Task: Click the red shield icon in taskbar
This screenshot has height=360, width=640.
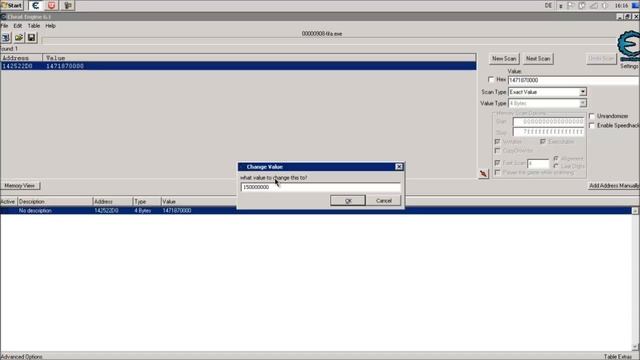Action: 51,5
